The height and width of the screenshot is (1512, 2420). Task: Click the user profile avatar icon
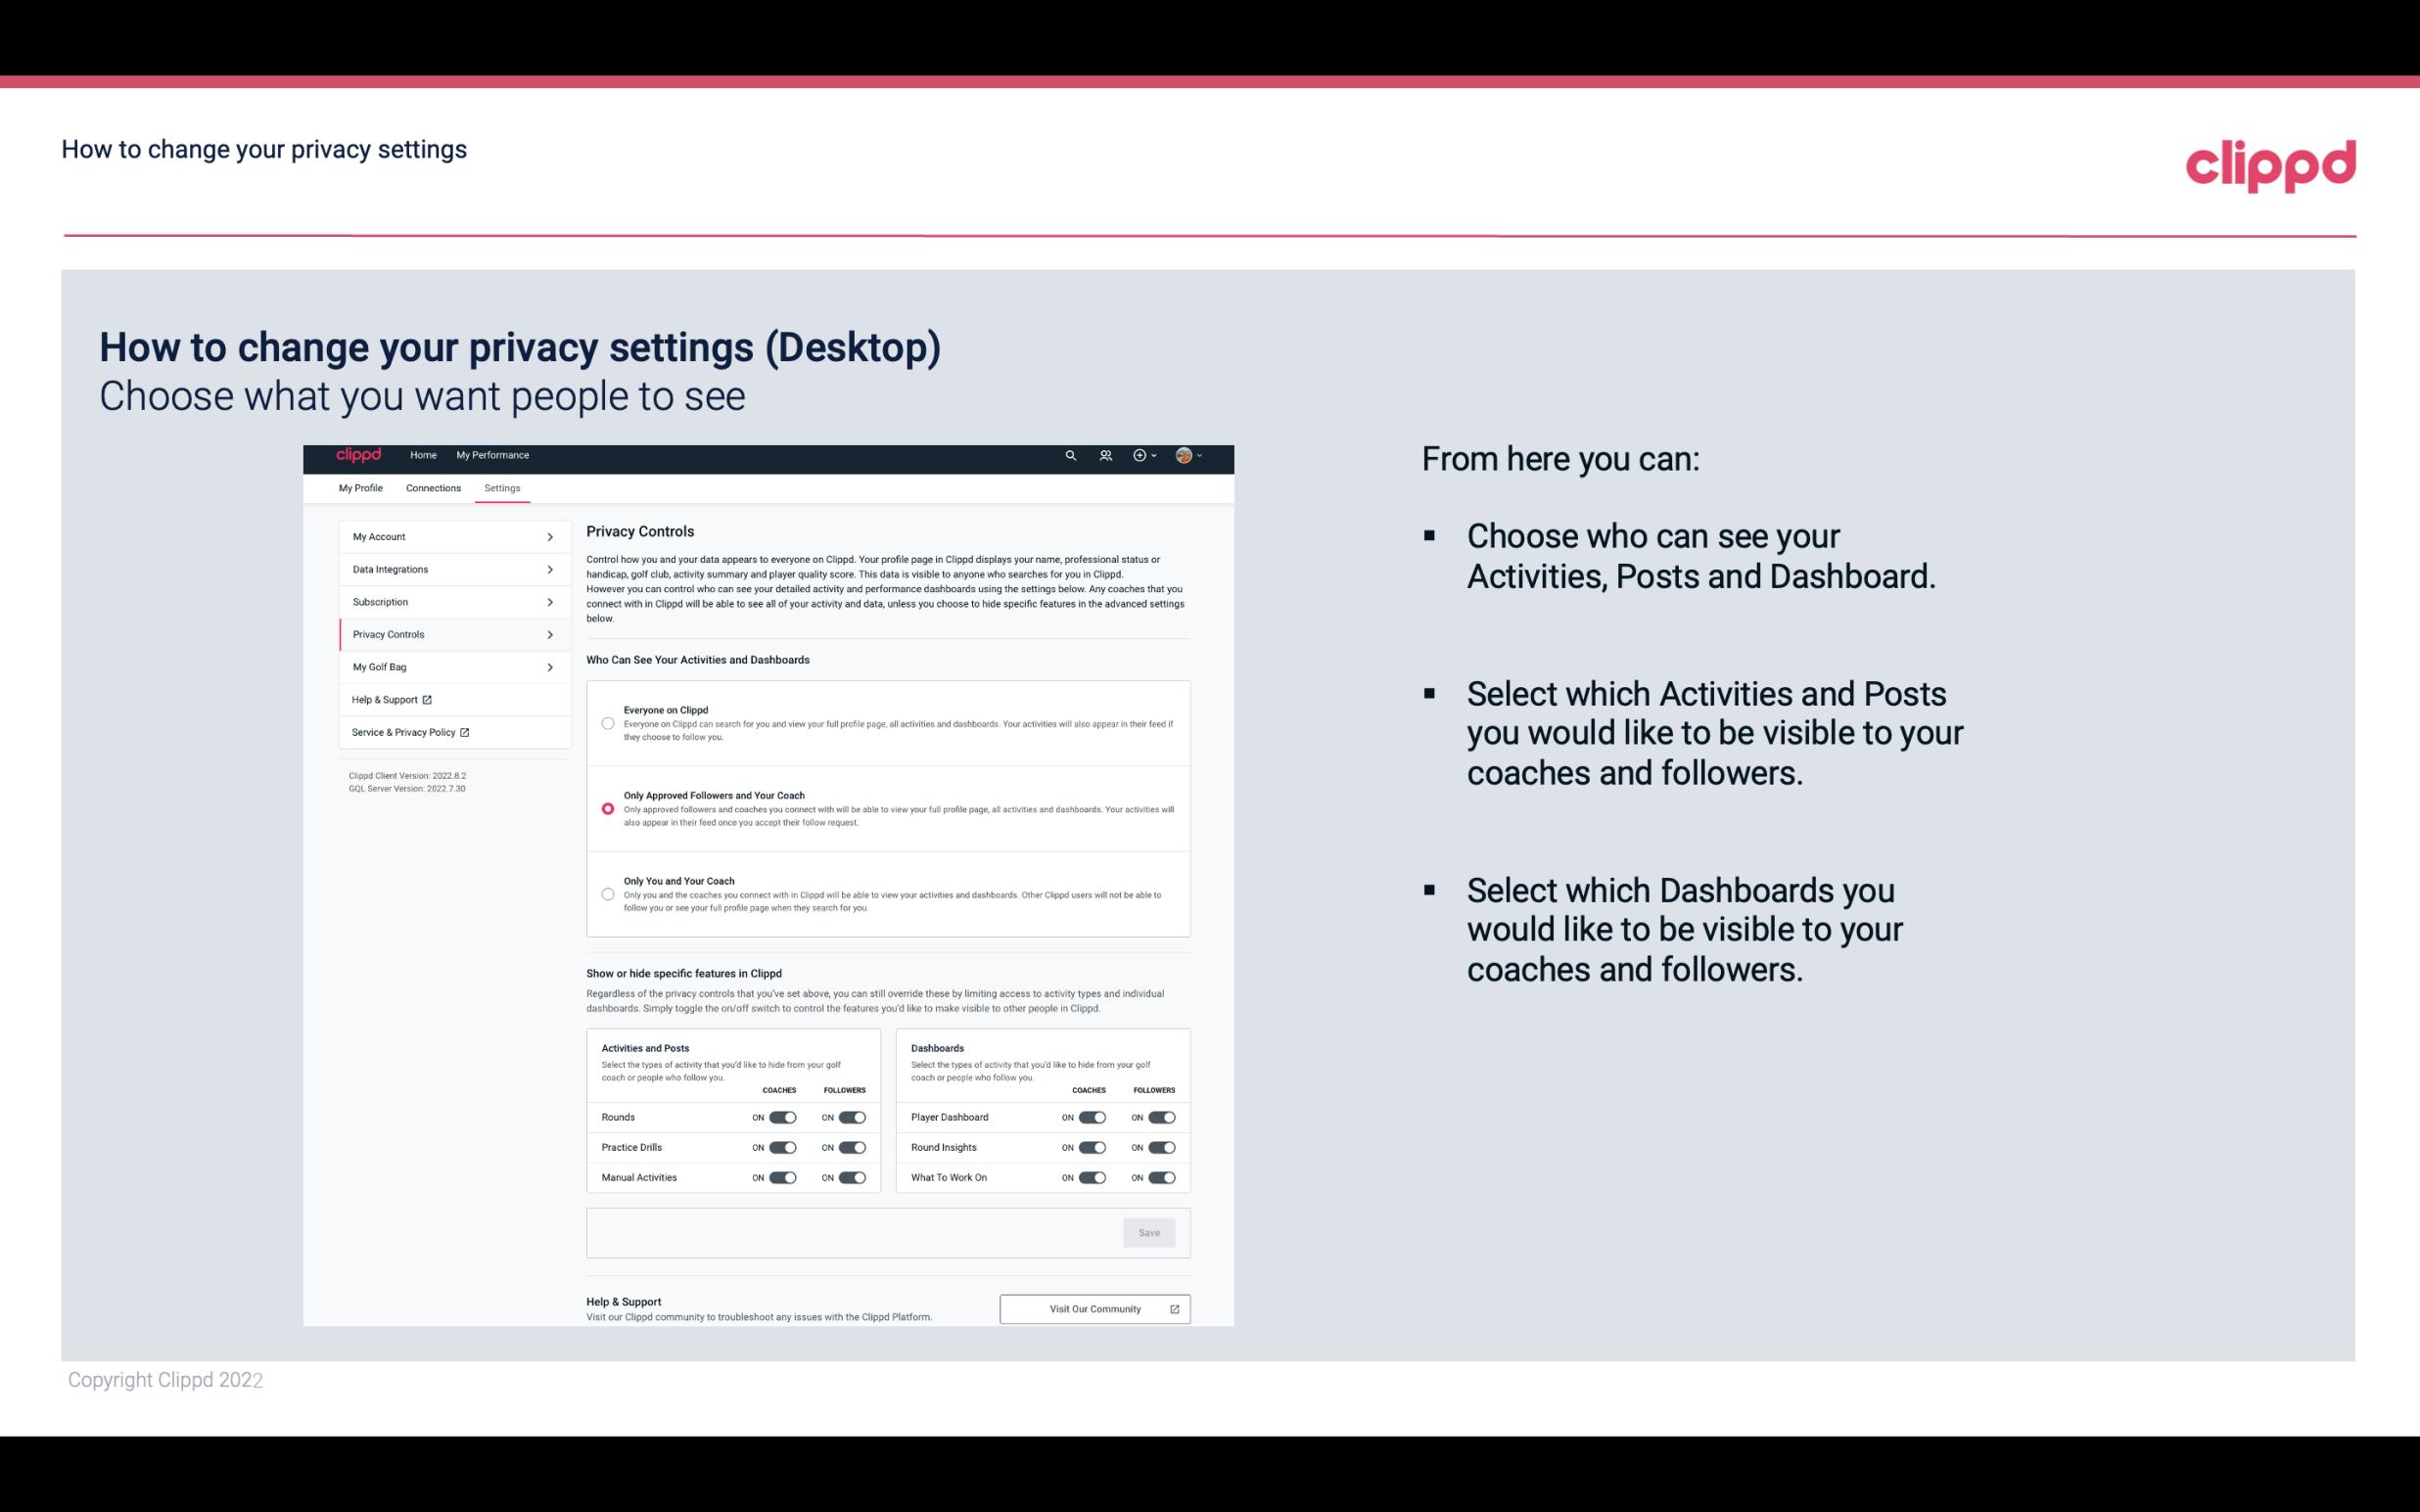coord(1185,455)
